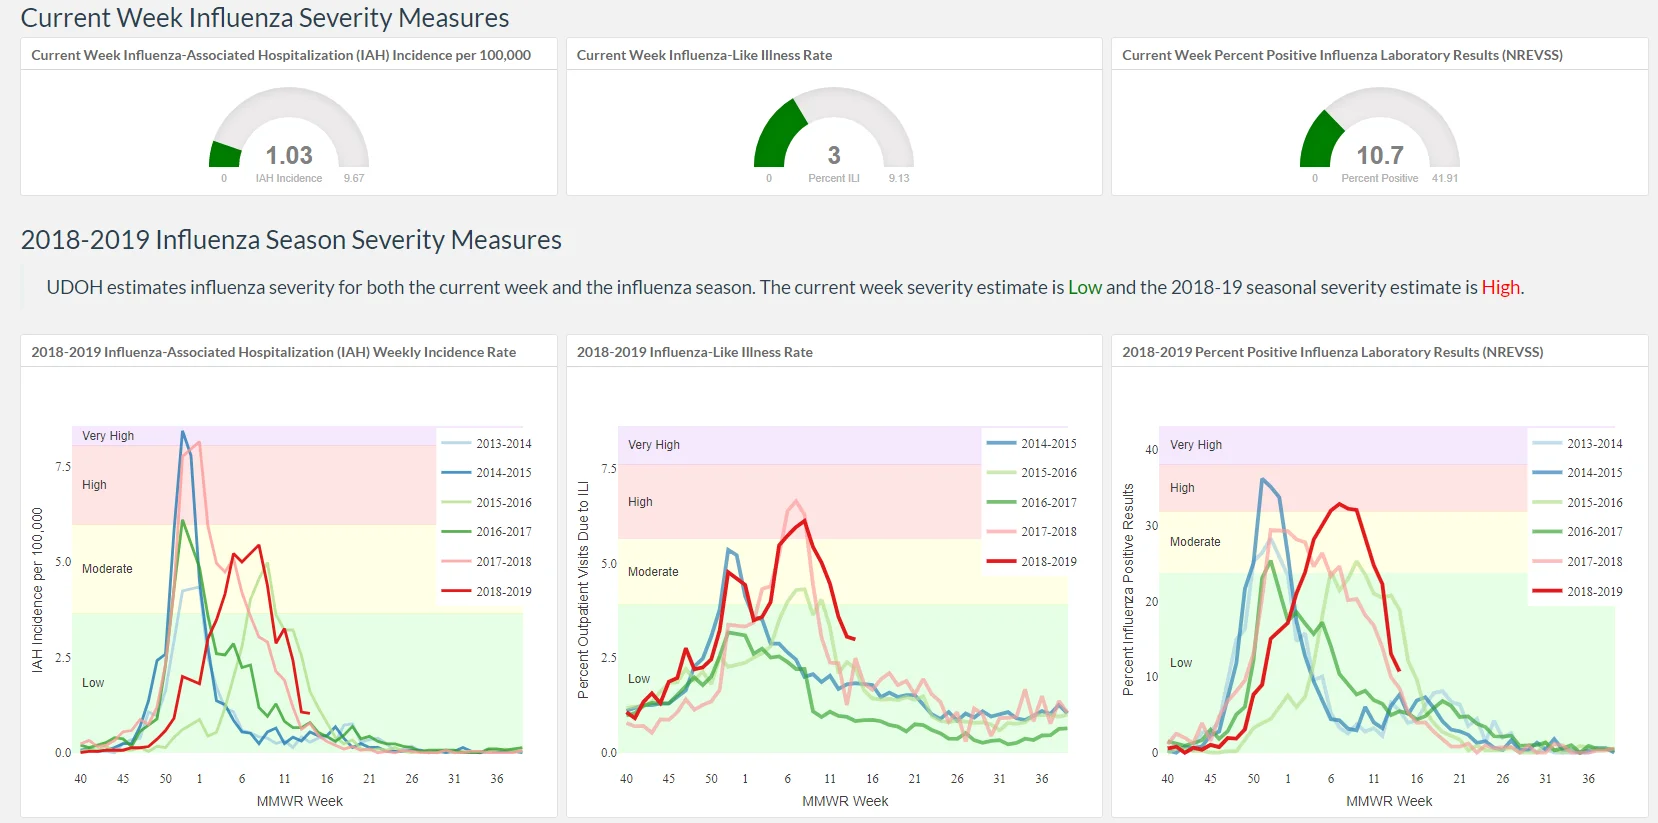Toggle 2017-2018 series in ILI chart legend
Viewport: 1658px width, 823px height.
1032,532
